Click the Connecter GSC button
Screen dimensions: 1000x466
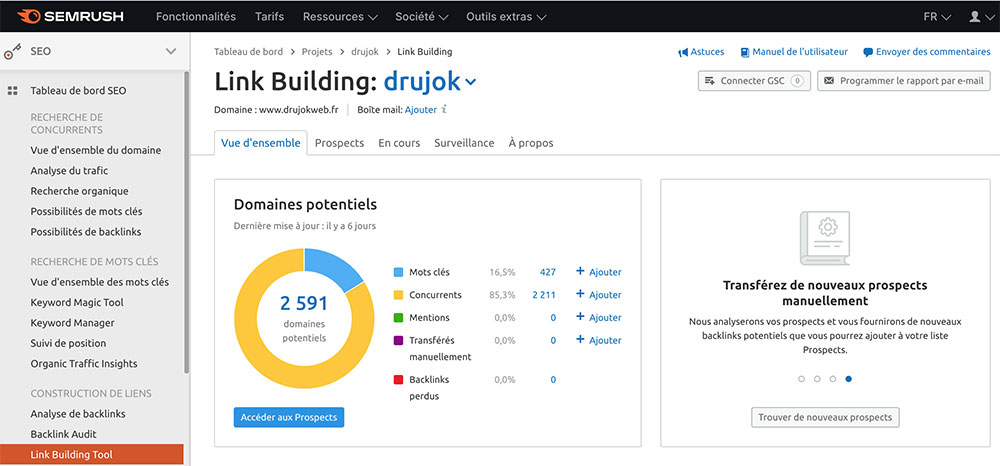click(754, 81)
